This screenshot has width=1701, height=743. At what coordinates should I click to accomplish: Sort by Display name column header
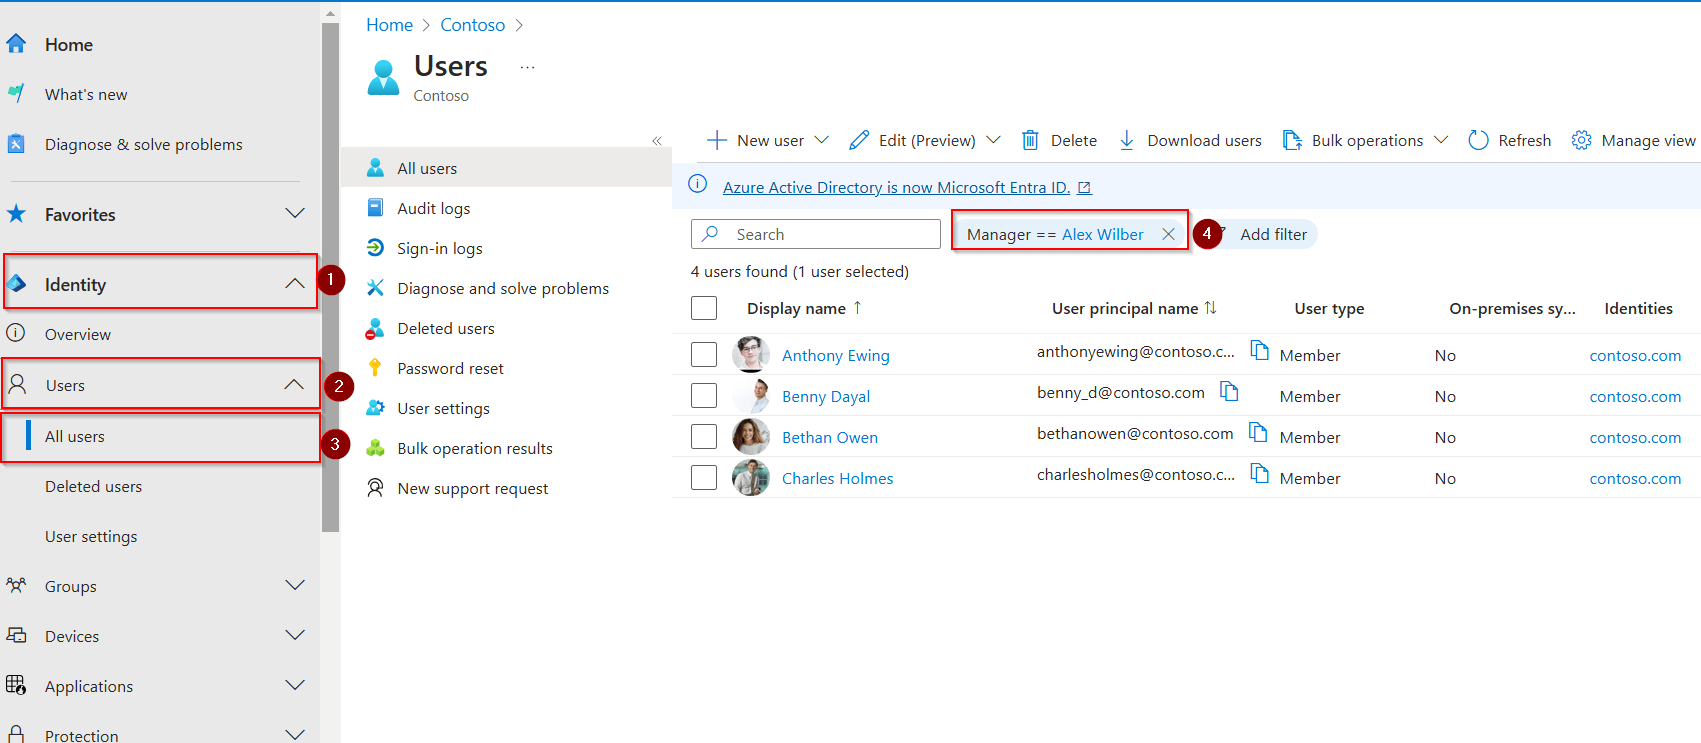(804, 308)
